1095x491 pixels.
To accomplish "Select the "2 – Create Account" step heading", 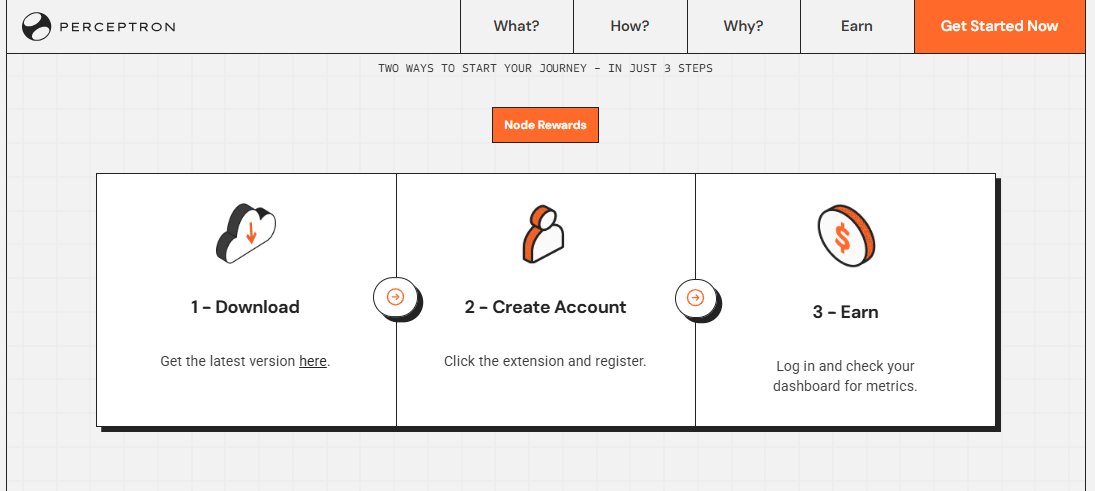I will [x=545, y=307].
